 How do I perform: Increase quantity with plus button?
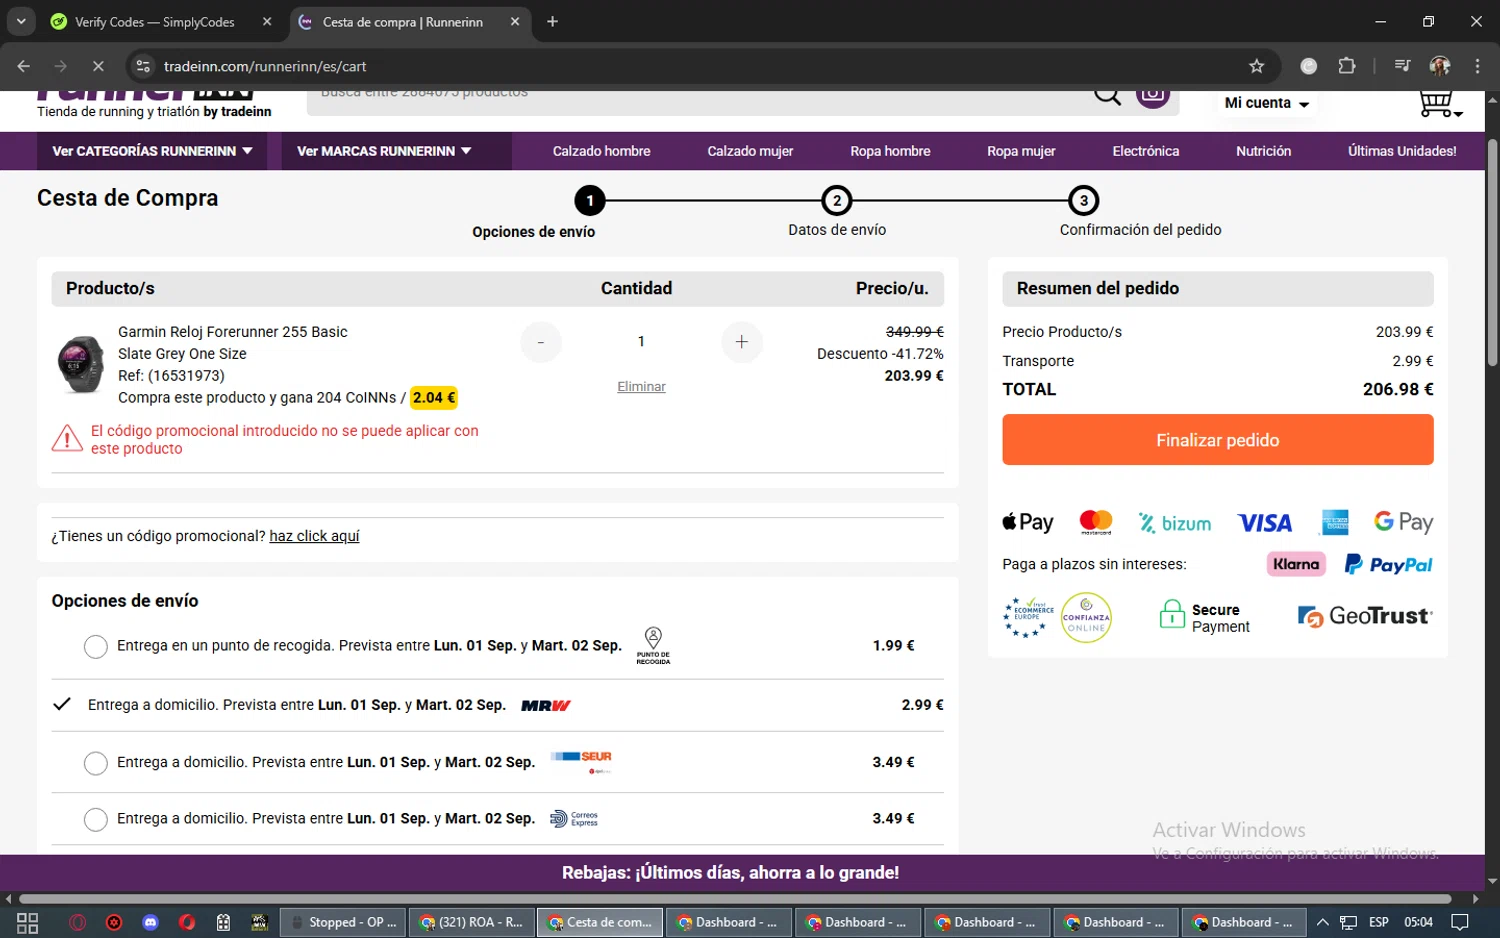point(742,342)
